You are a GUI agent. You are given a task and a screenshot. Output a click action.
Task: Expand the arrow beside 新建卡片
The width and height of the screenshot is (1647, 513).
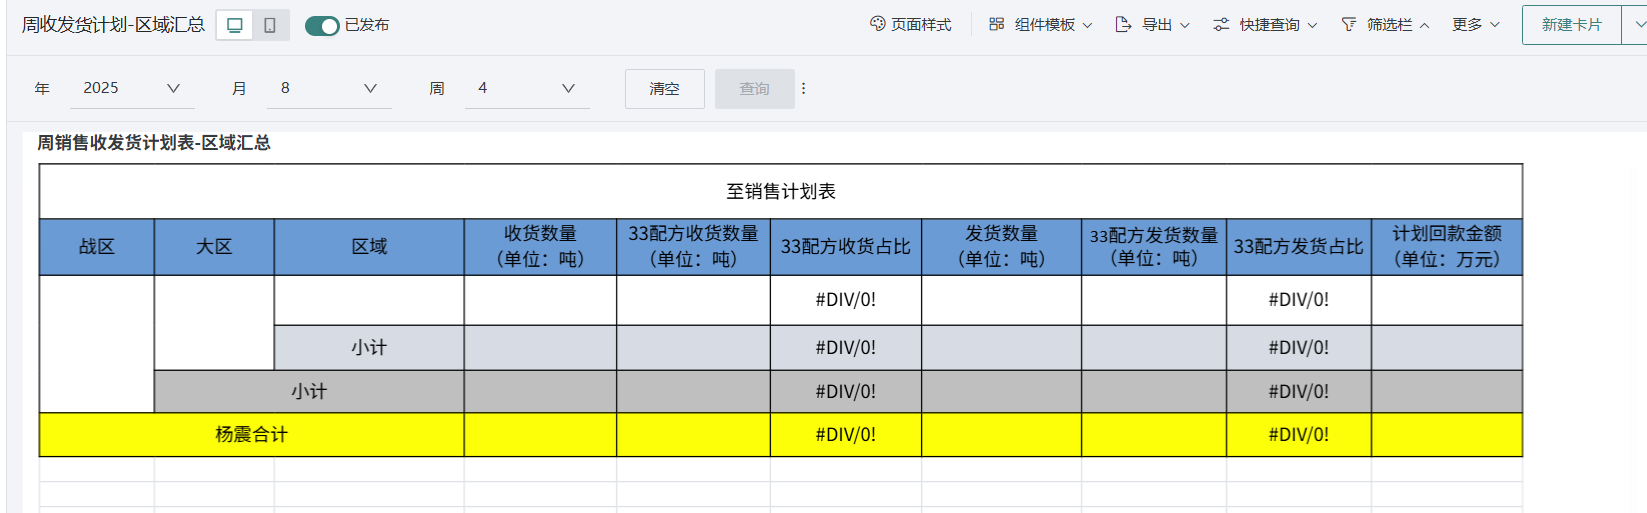[x=1638, y=25]
